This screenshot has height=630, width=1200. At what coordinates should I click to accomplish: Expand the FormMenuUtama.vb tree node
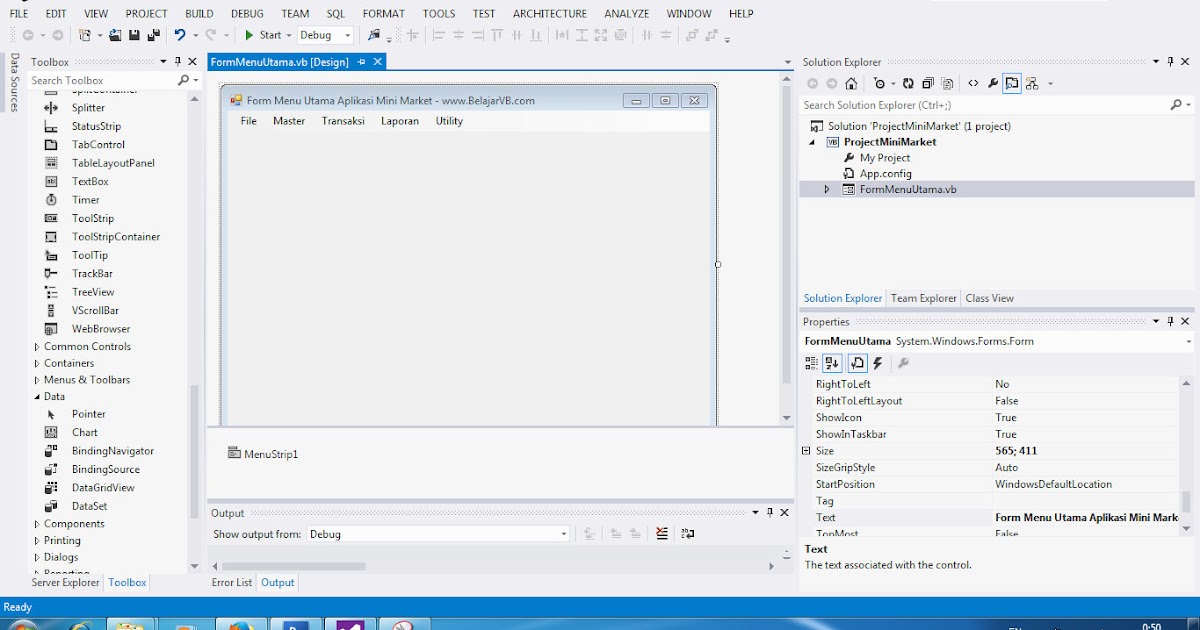click(x=826, y=188)
